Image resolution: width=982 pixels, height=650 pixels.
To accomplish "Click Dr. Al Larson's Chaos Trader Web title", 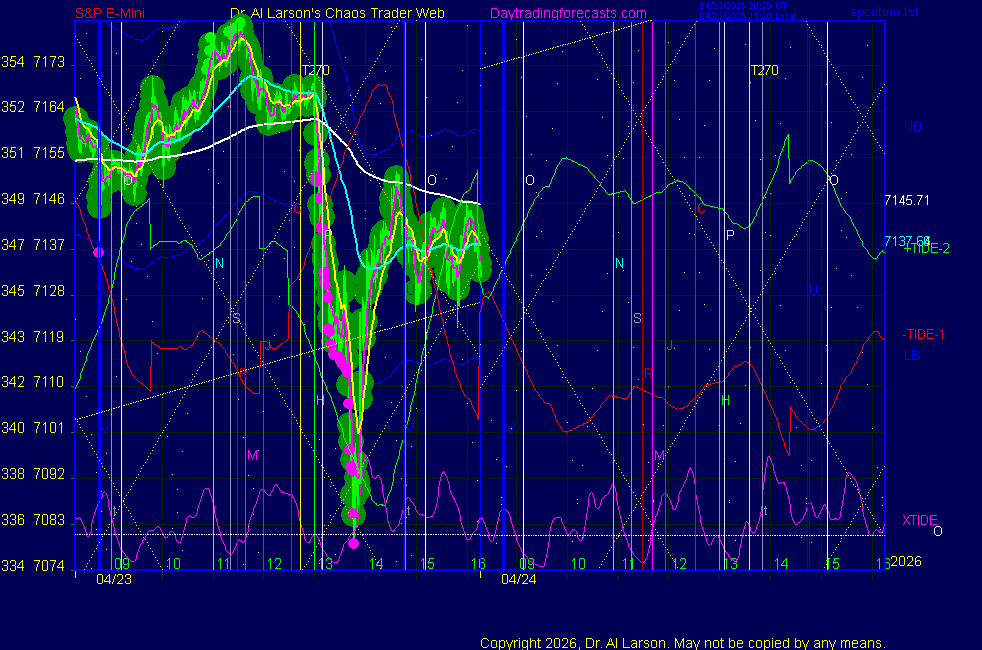I will (337, 13).
